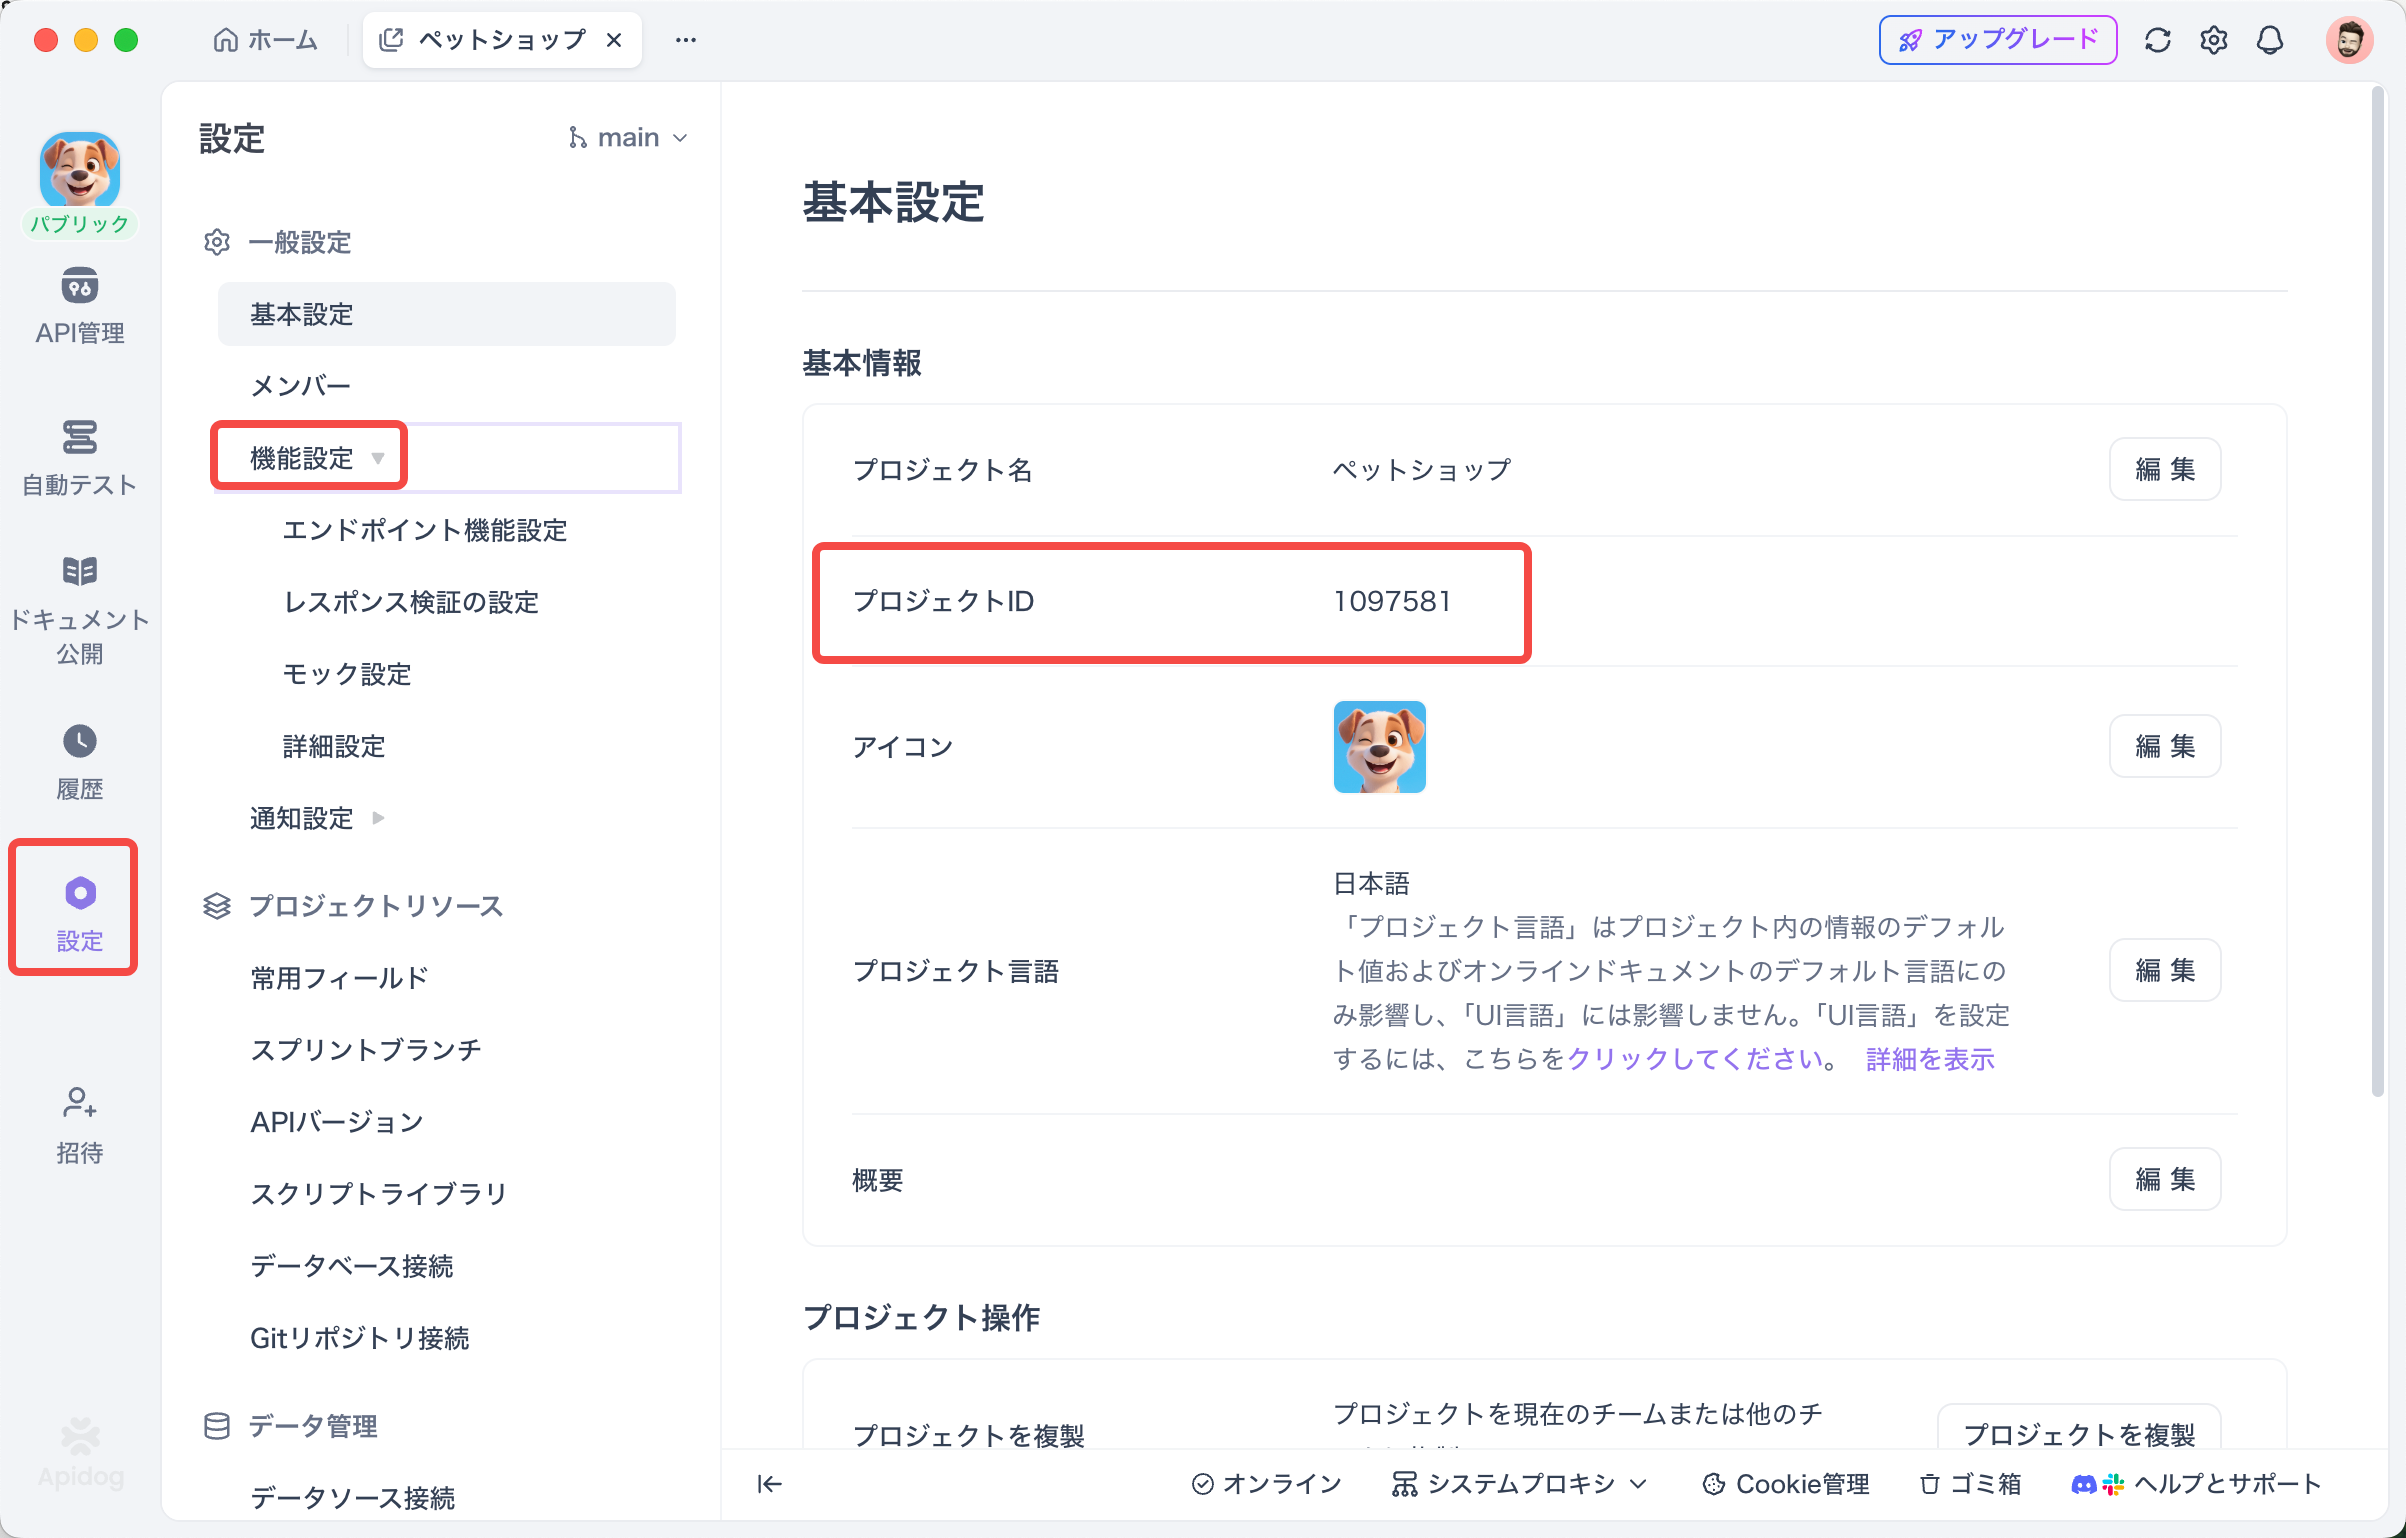The width and height of the screenshot is (2406, 1538).
Task: Open ヘルプとサポート in the status bar
Action: pyautogui.click(x=2196, y=1484)
